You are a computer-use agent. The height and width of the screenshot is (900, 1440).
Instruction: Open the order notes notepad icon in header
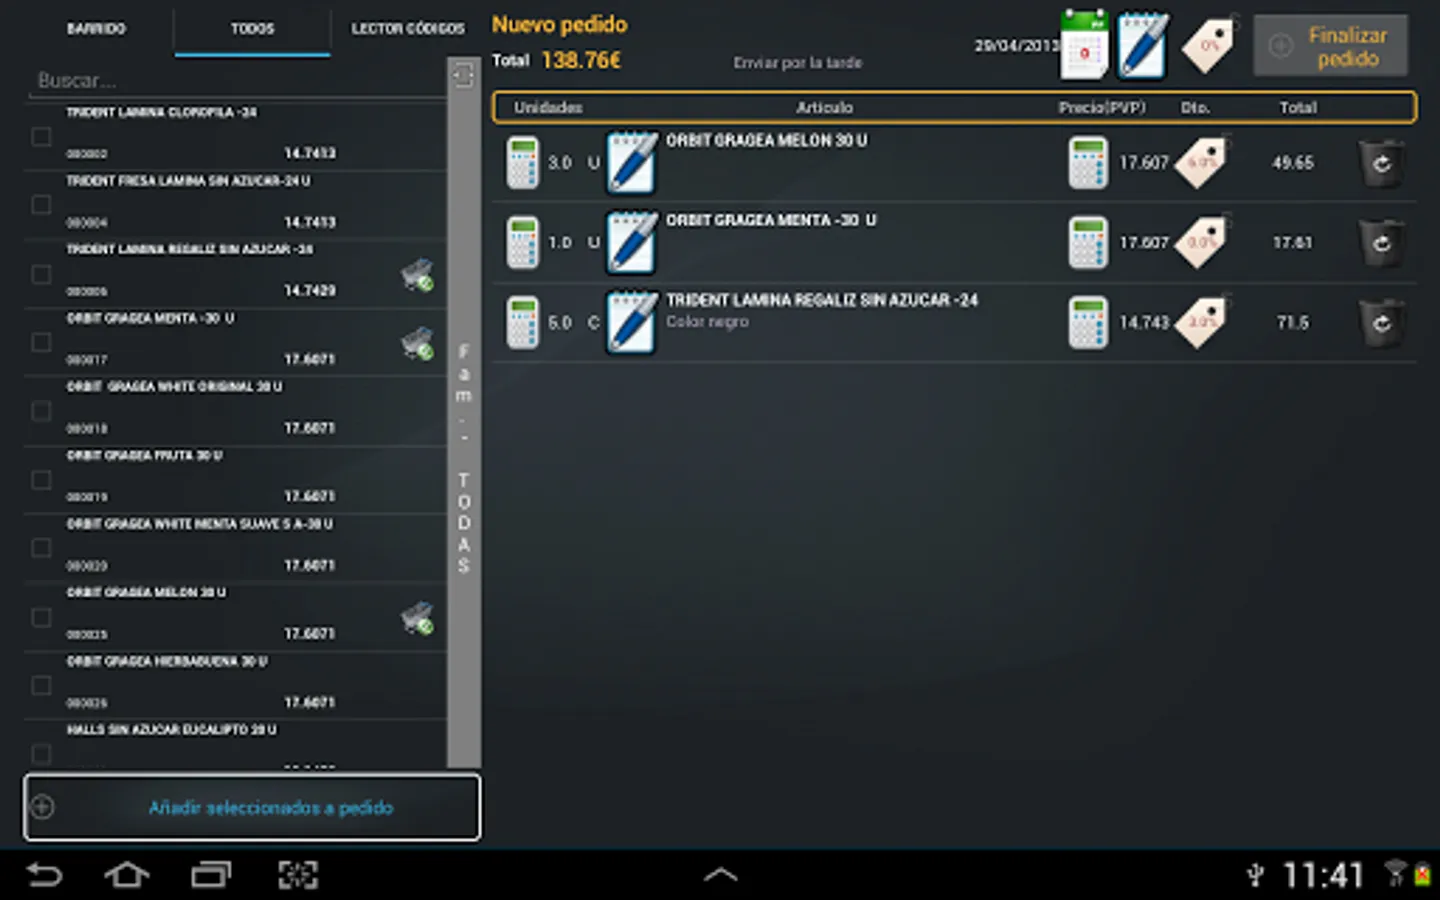(1142, 45)
